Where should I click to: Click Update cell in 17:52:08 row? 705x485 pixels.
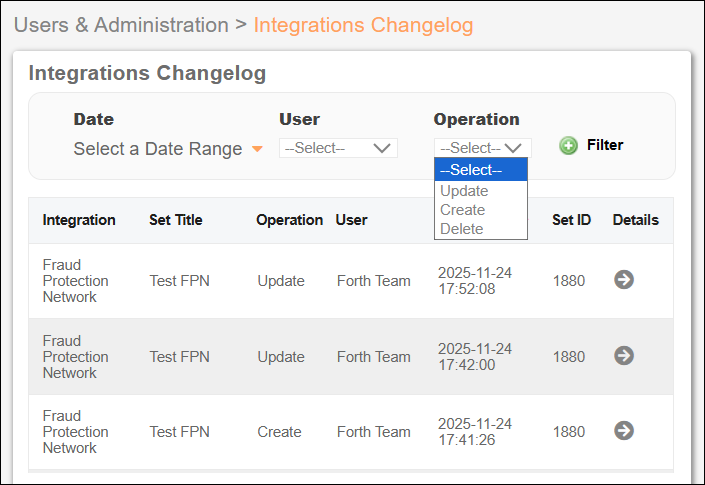click(x=281, y=281)
